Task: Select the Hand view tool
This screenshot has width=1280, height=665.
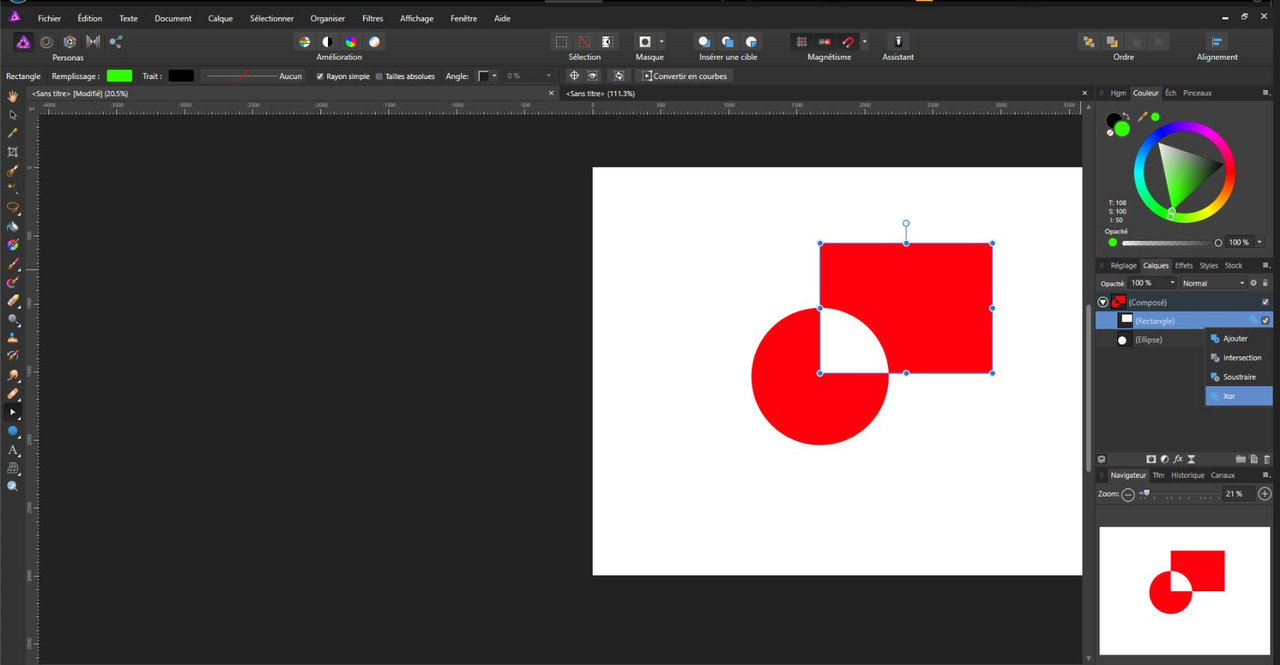Action: point(13,96)
